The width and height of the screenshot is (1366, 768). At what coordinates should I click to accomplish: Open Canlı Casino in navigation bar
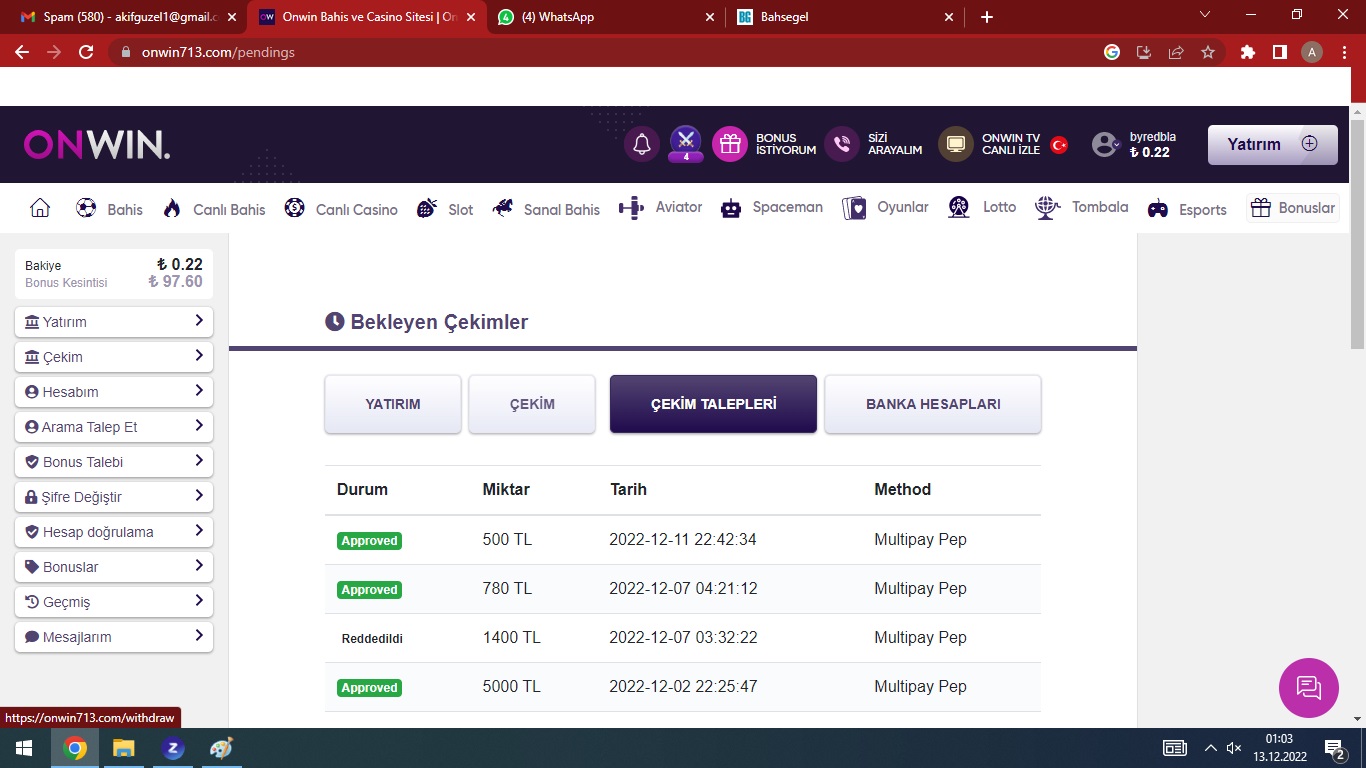[x=341, y=209]
